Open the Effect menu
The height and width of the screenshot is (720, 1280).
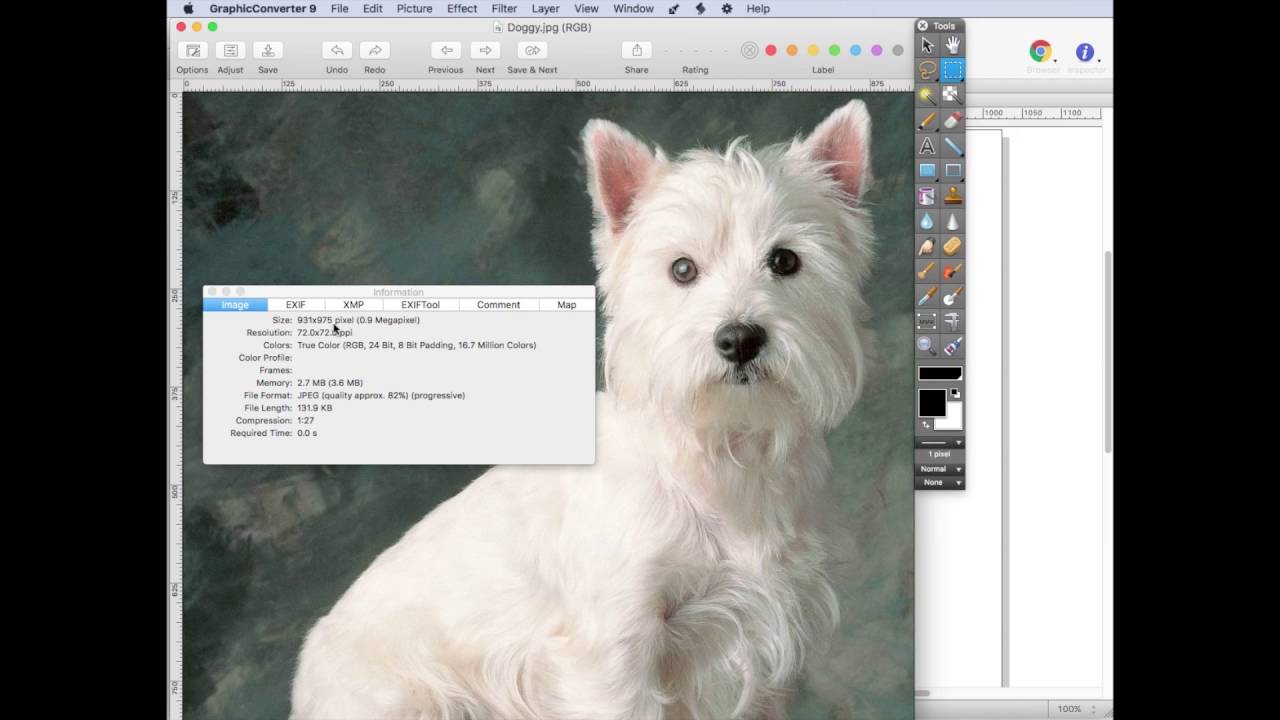coord(462,8)
